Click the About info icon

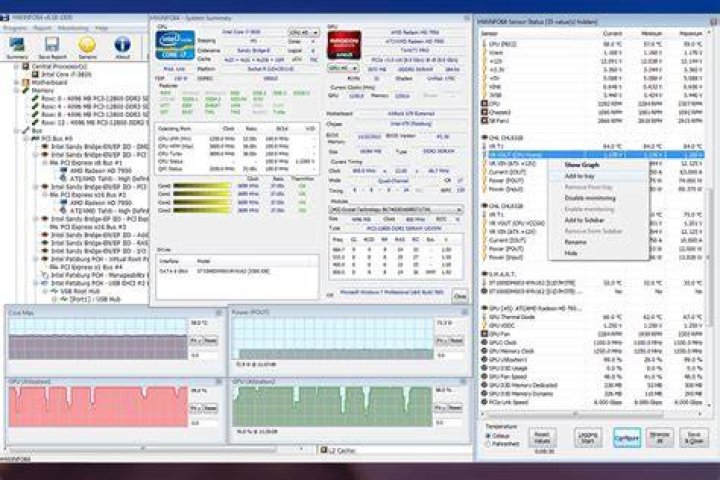coord(122,45)
